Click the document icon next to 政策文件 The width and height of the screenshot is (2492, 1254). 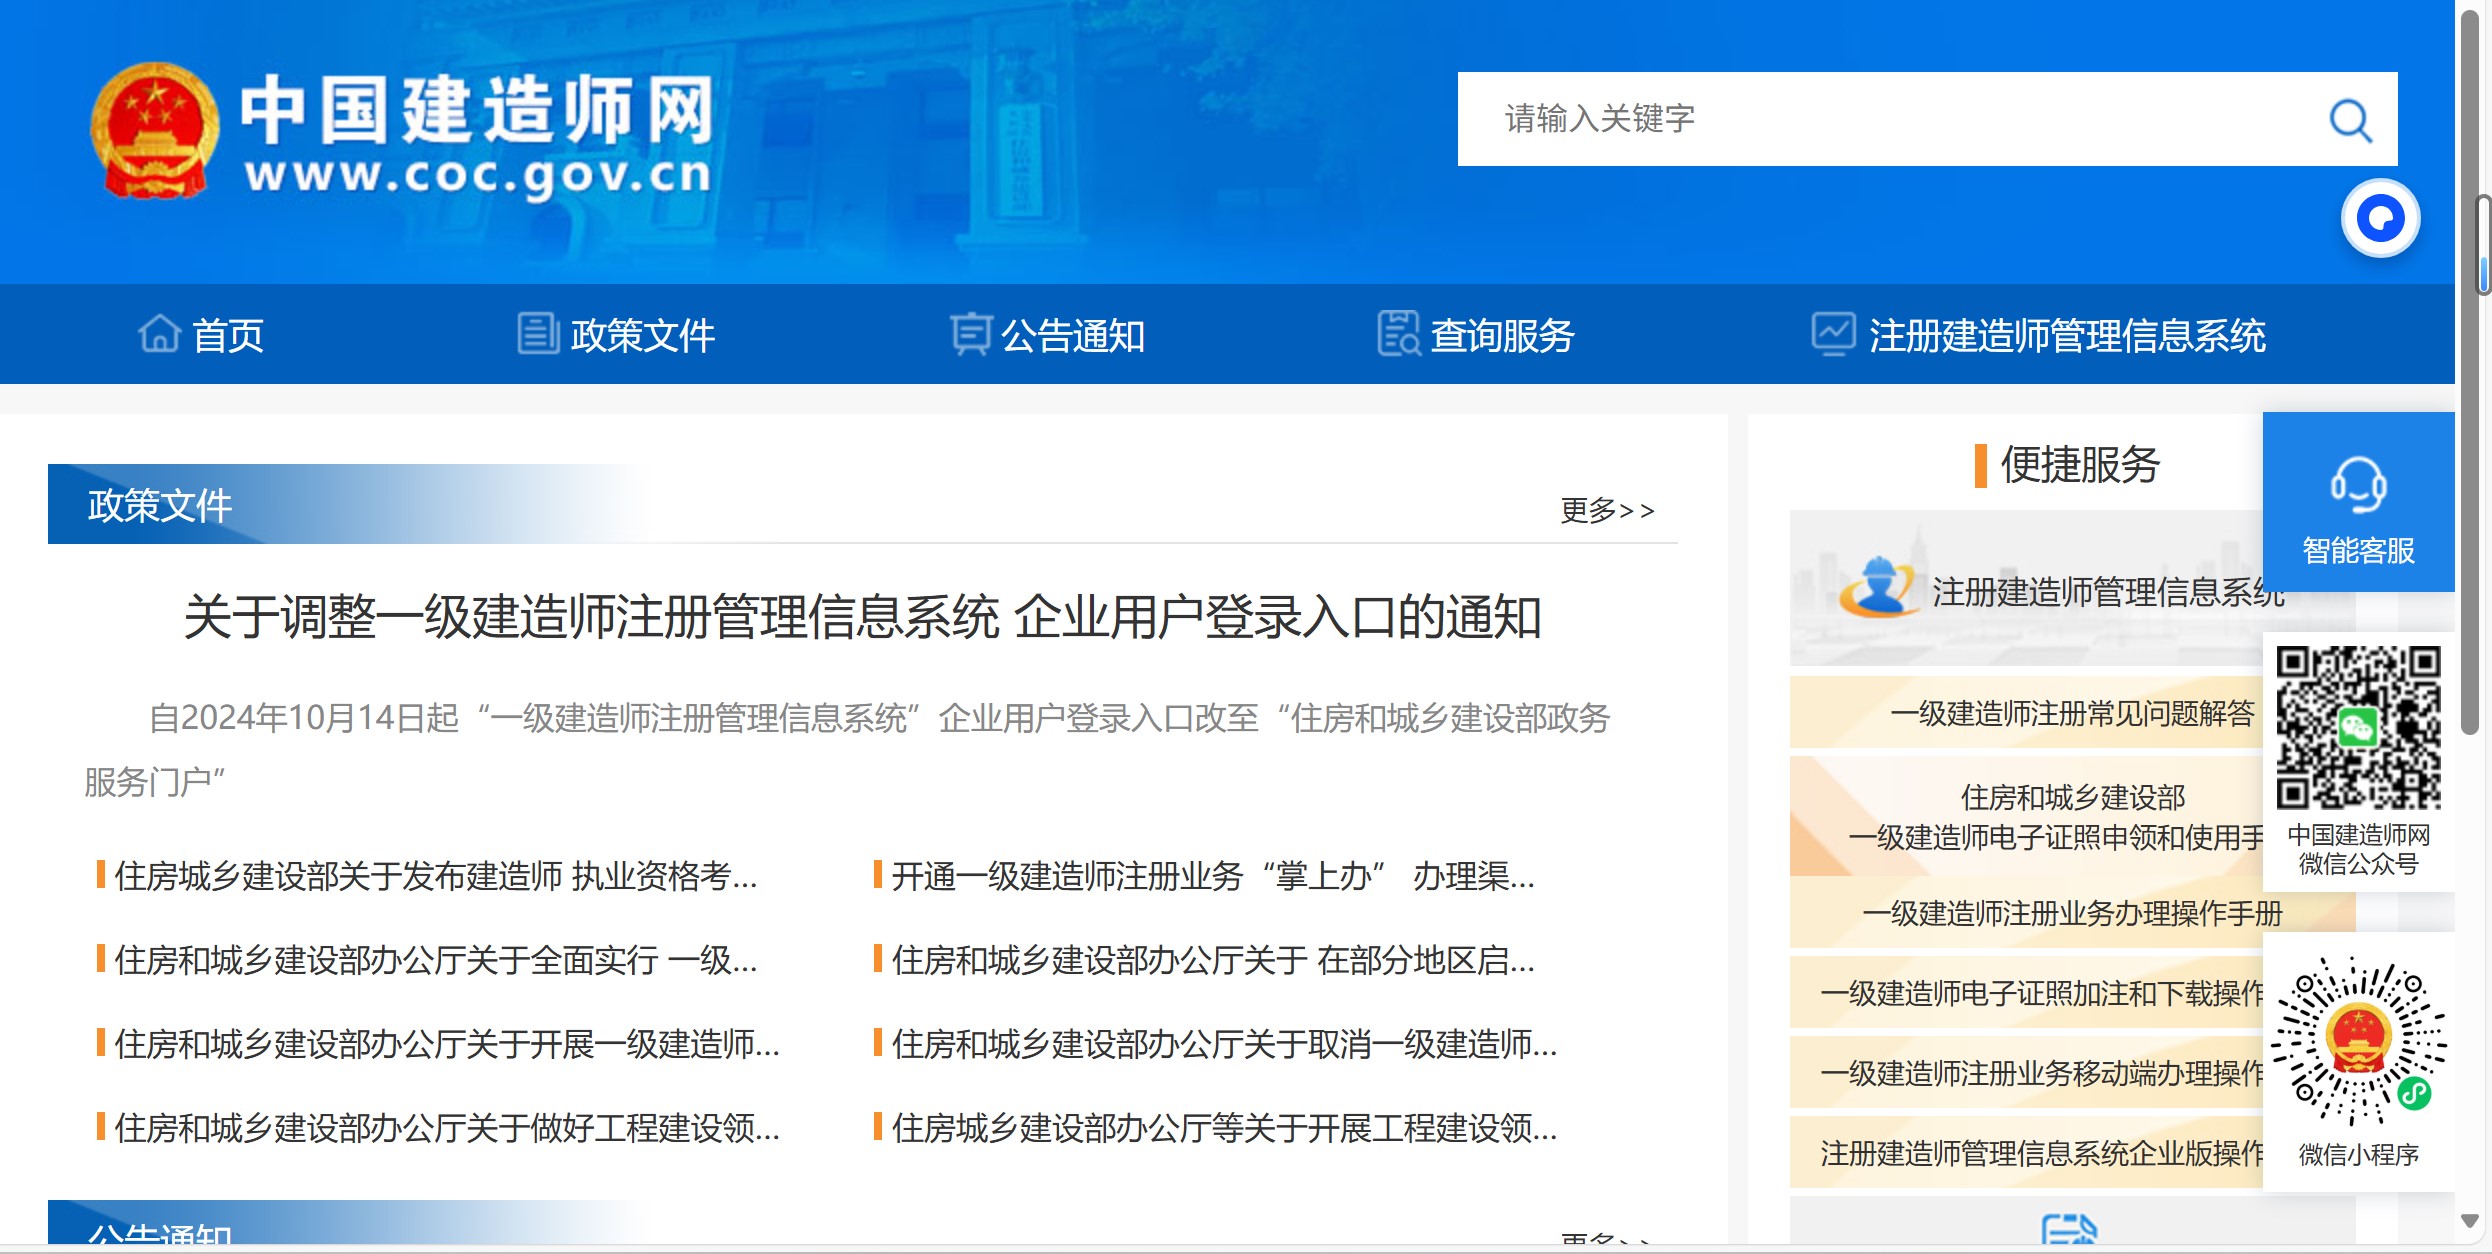(537, 333)
